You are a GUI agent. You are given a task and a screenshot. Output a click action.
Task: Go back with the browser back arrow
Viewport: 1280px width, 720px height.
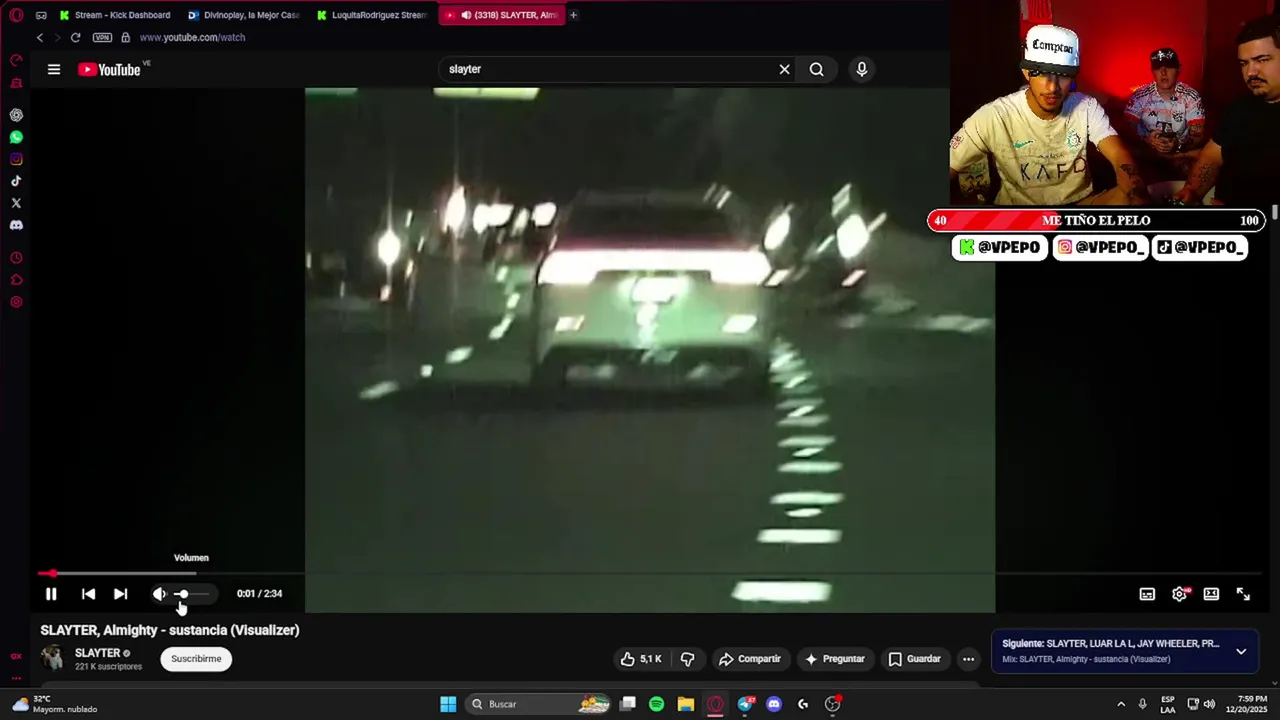click(x=40, y=37)
